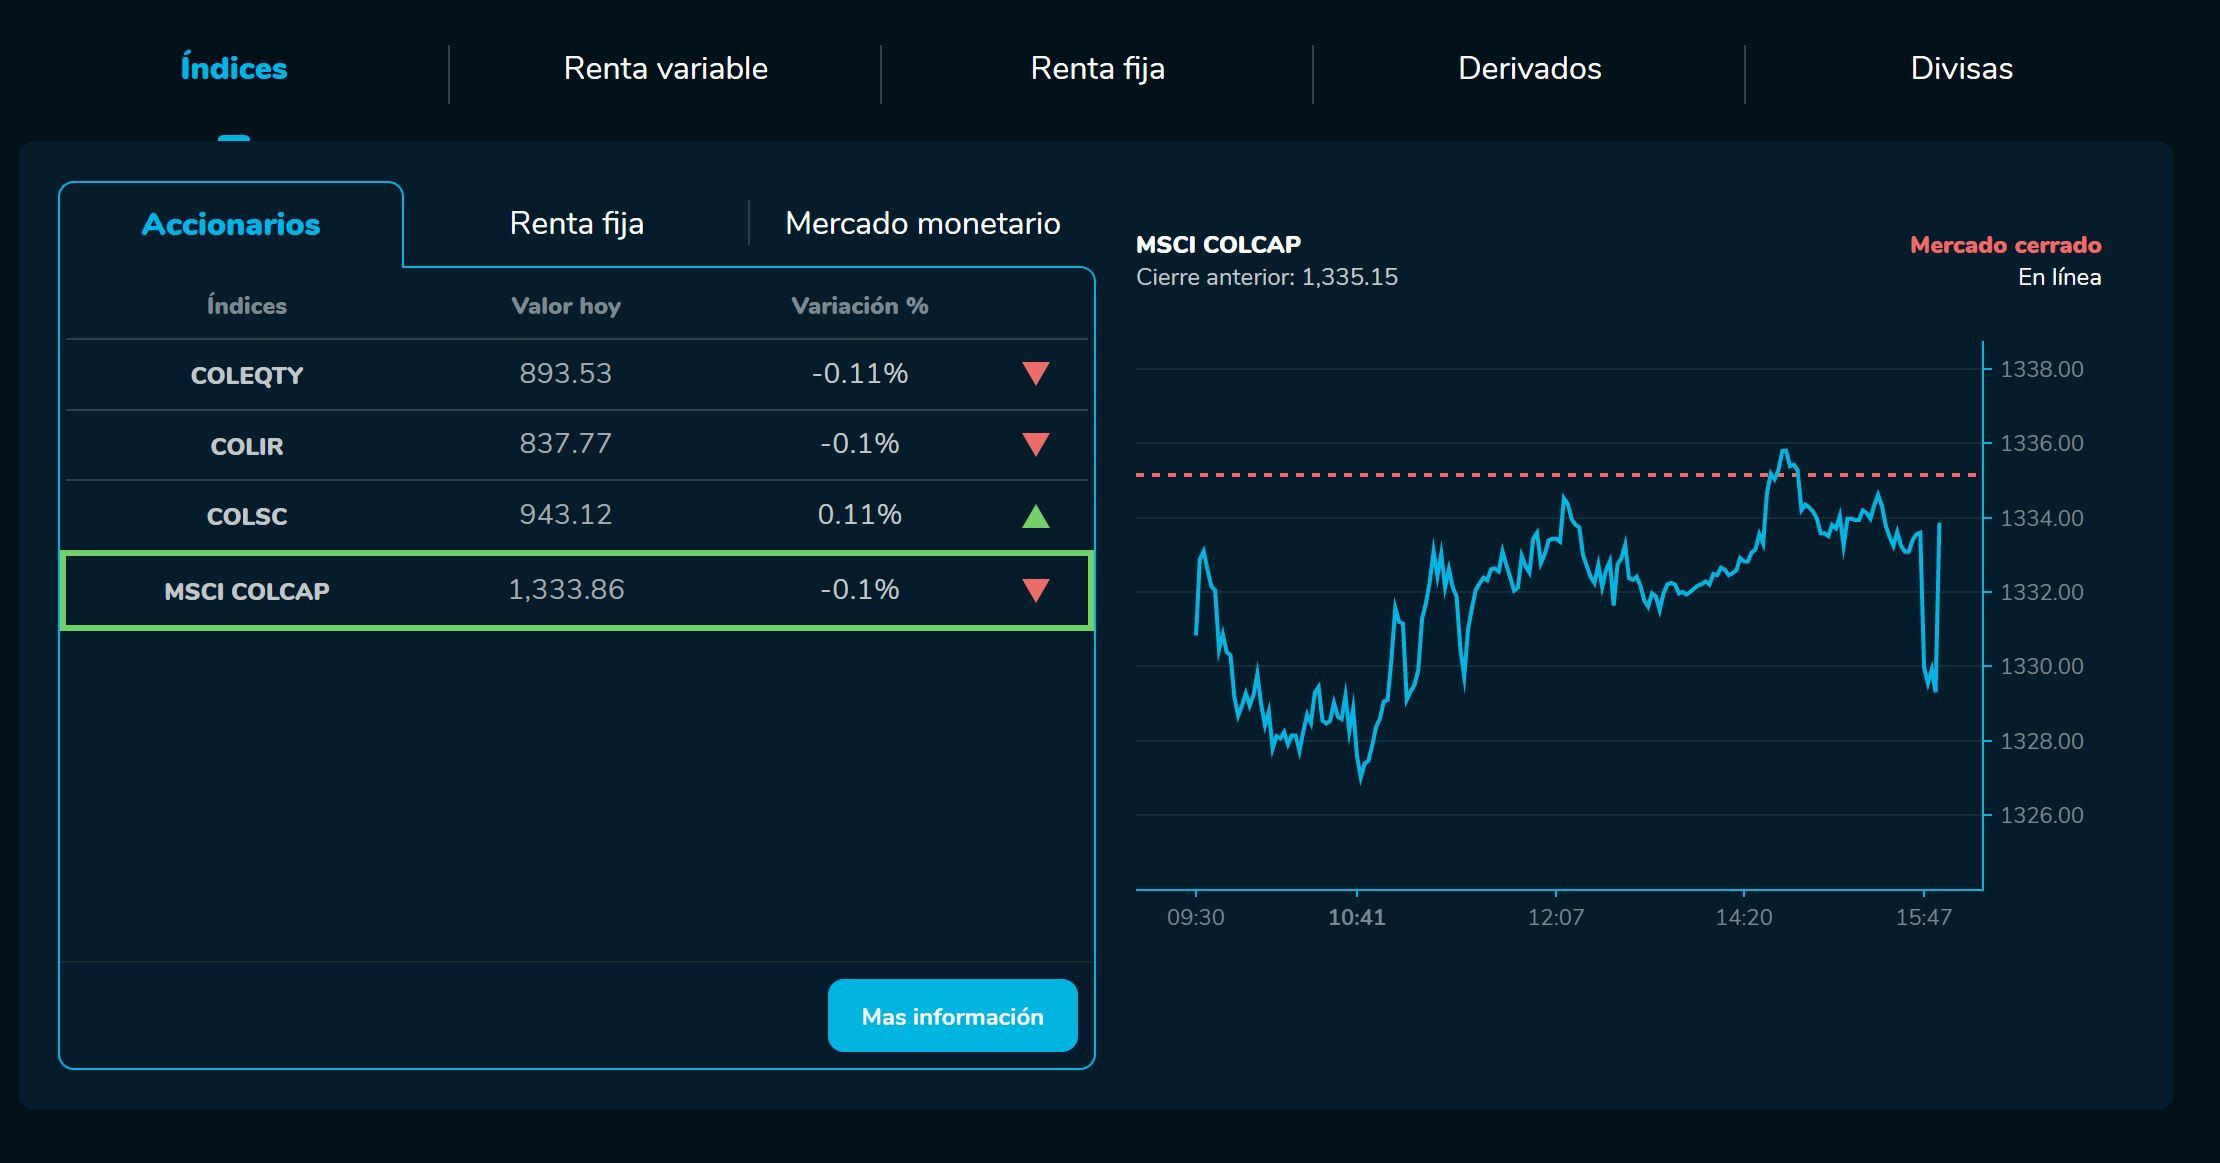Click the red down arrow beside COLEQTY
2220x1163 pixels.
click(1035, 374)
